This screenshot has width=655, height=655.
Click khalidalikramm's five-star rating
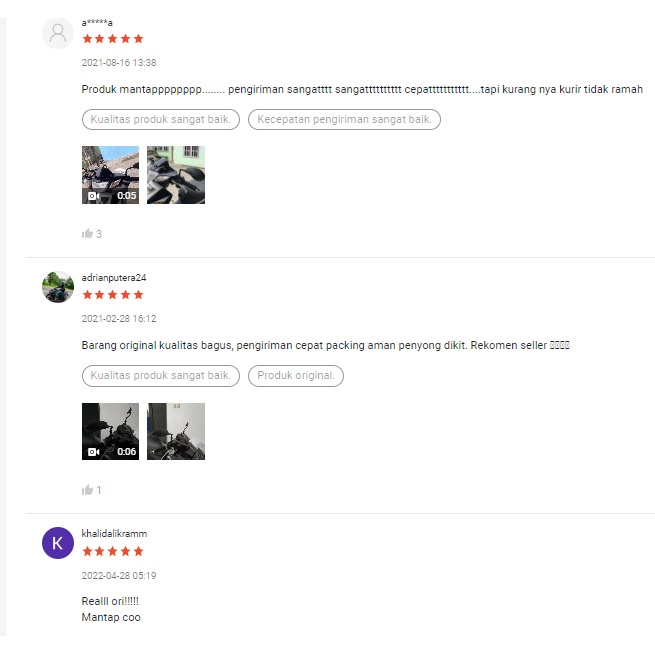113,551
